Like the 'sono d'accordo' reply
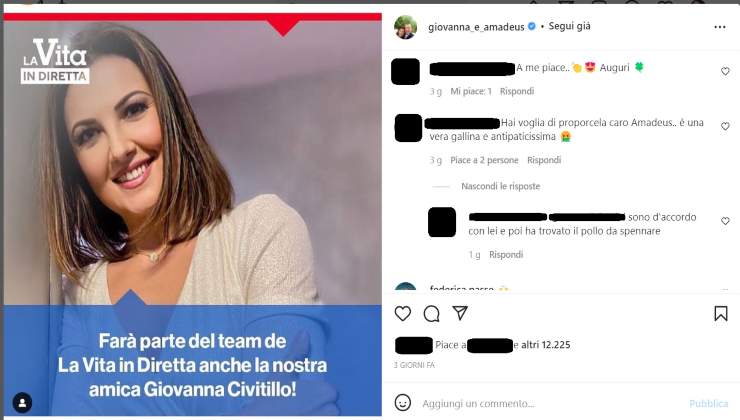740x420 pixels. tap(725, 221)
